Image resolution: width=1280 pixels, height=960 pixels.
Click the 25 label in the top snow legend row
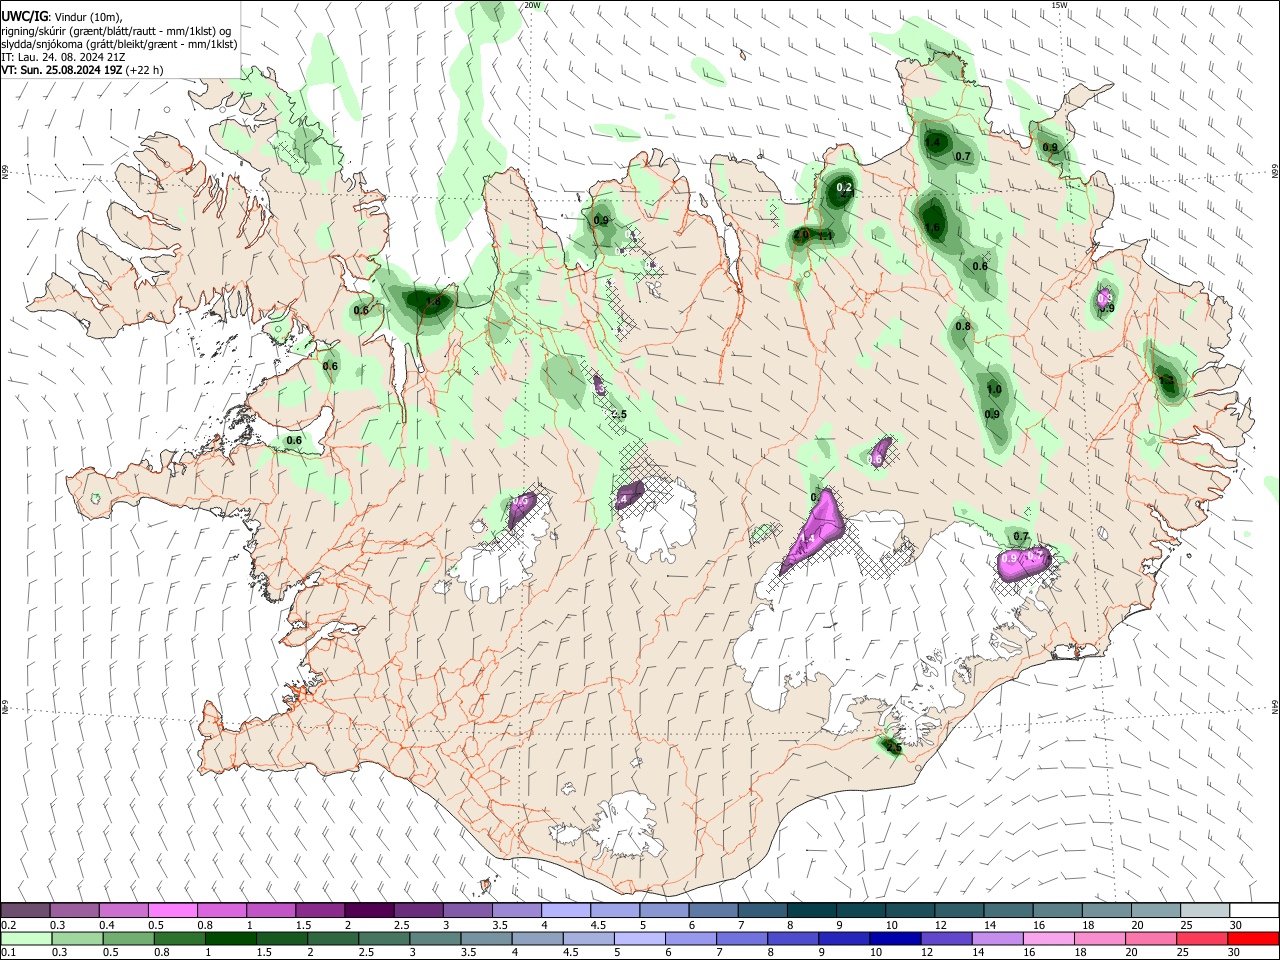pyautogui.click(x=1187, y=924)
